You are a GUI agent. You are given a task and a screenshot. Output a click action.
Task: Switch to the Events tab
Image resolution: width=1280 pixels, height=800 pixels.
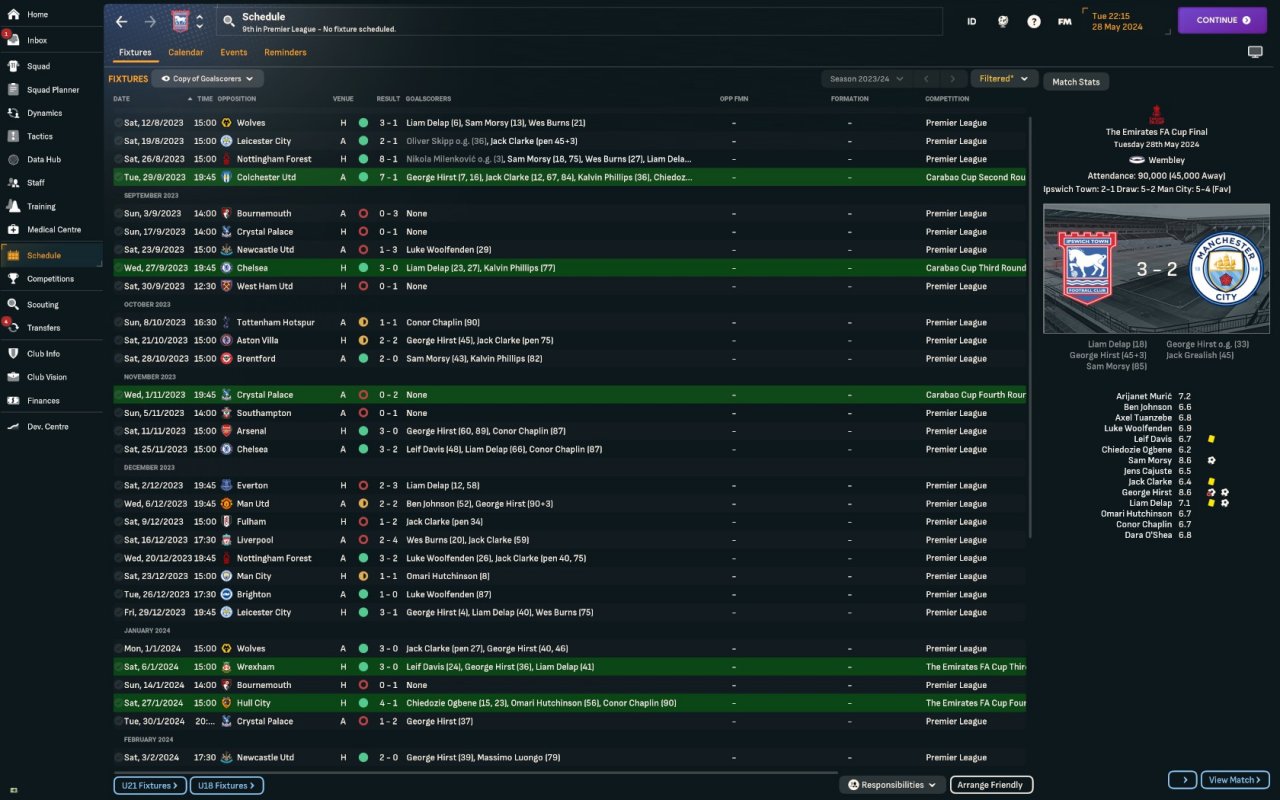(234, 52)
